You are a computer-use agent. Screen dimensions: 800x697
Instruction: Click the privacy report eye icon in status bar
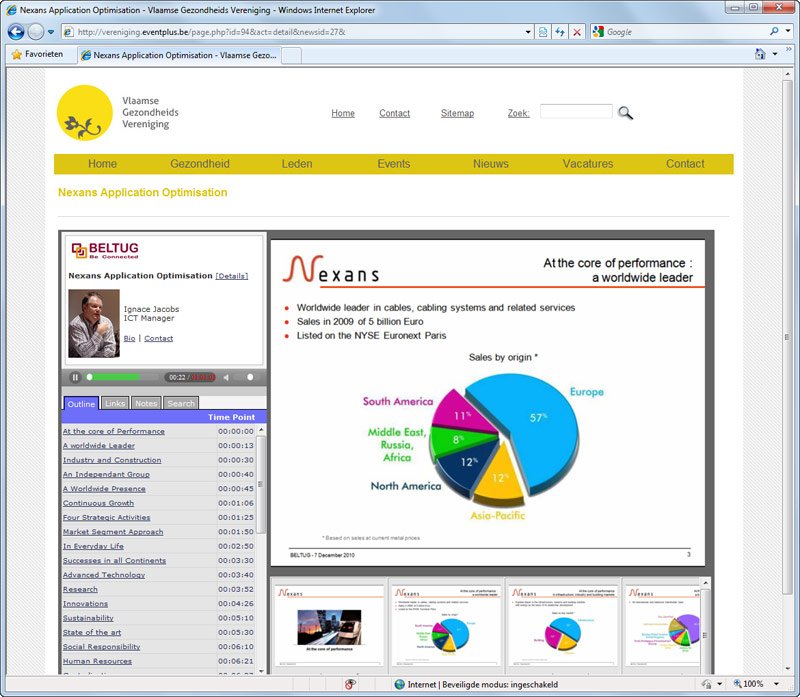point(350,684)
